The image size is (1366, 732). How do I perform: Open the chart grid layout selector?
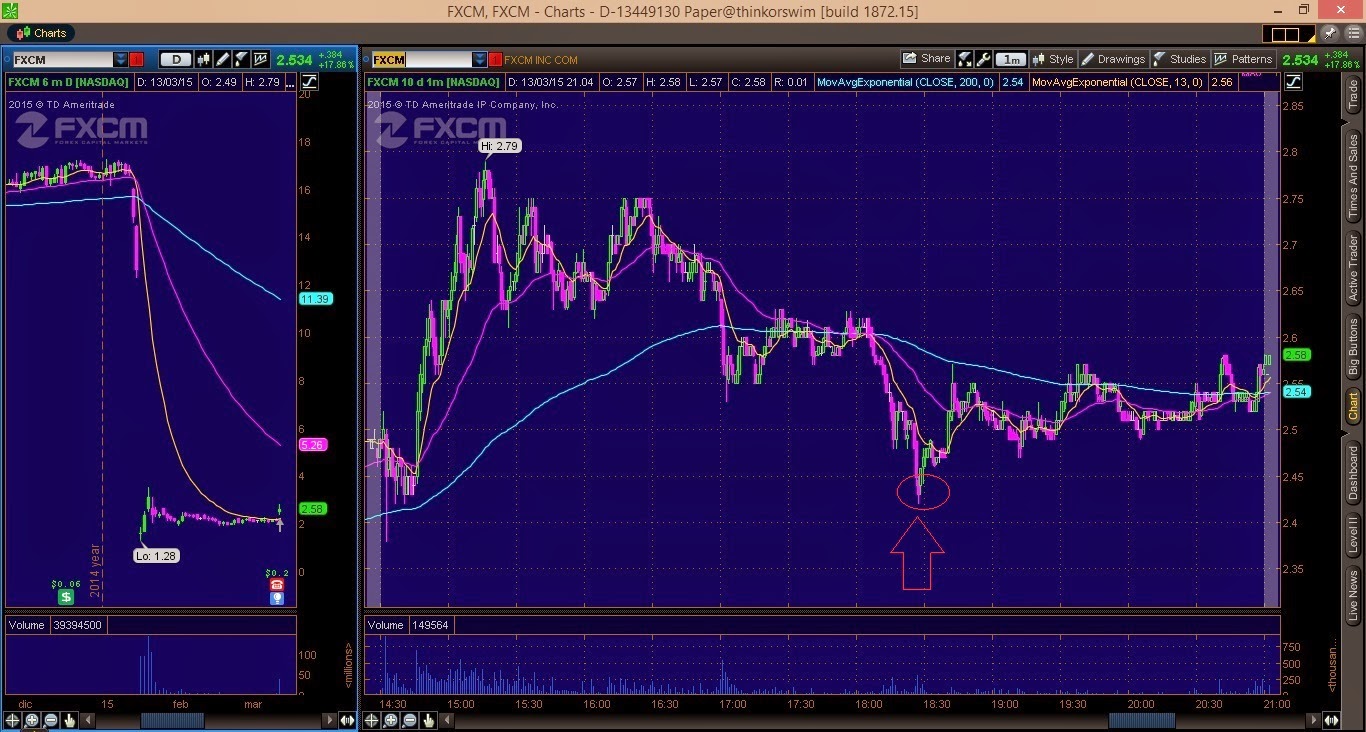(x=1288, y=34)
